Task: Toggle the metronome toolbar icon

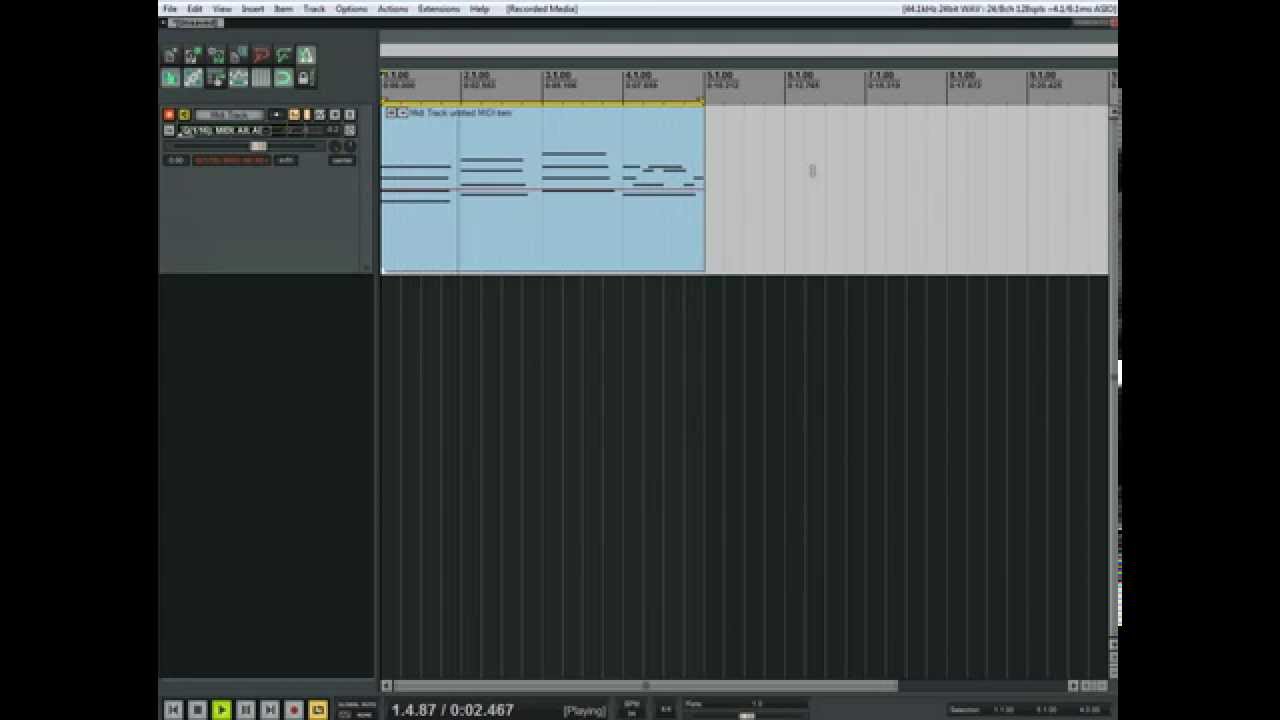Action: click(x=306, y=56)
